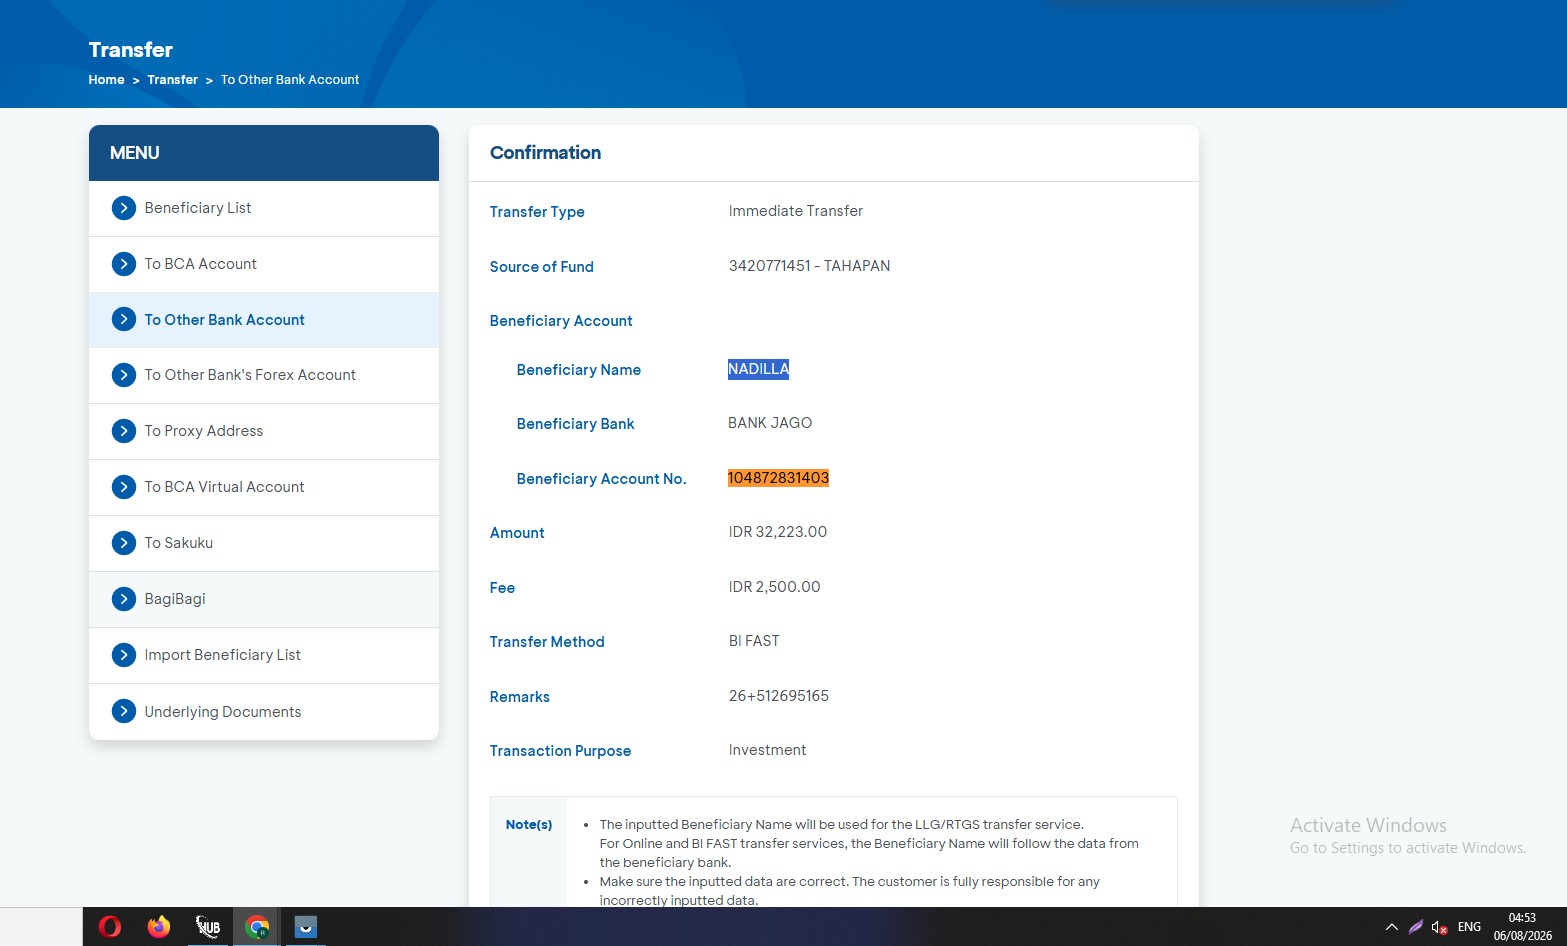The image size is (1567, 946).
Task: Click the chevron icon beside To BCA Virtual Account
Action: pyautogui.click(x=124, y=487)
